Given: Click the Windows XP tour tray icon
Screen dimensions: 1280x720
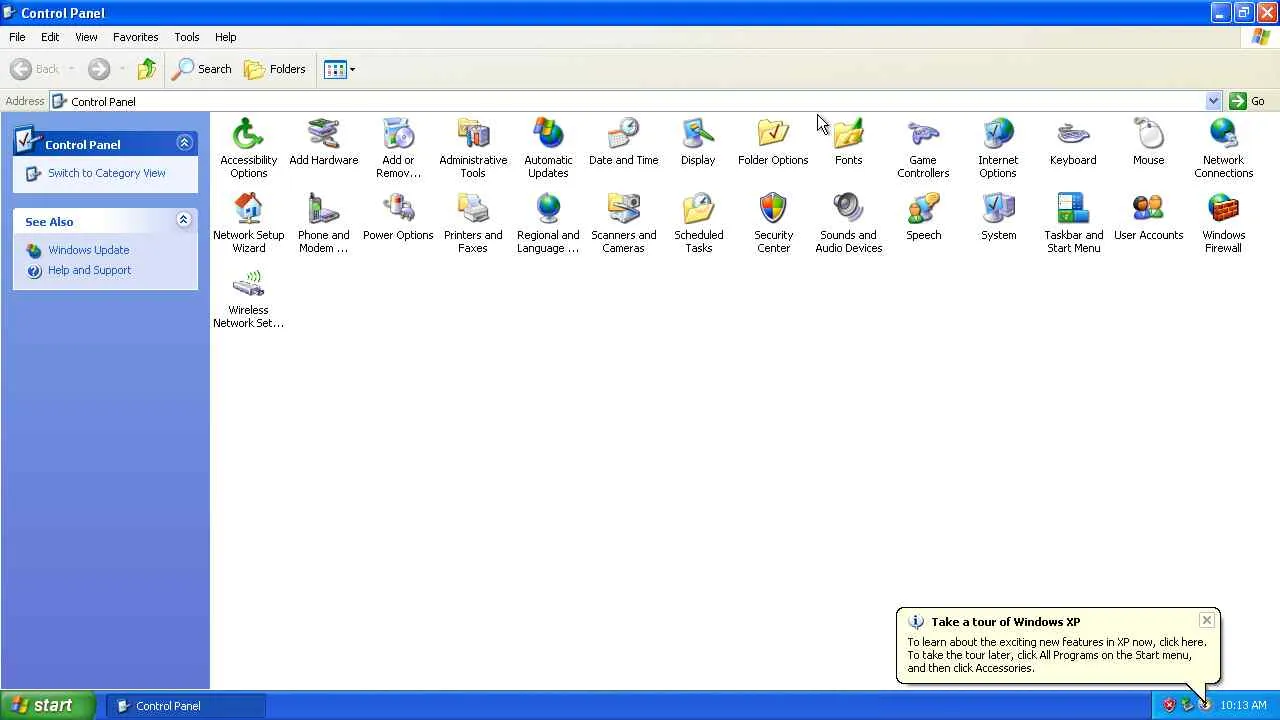Looking at the screenshot, I should [1205, 705].
